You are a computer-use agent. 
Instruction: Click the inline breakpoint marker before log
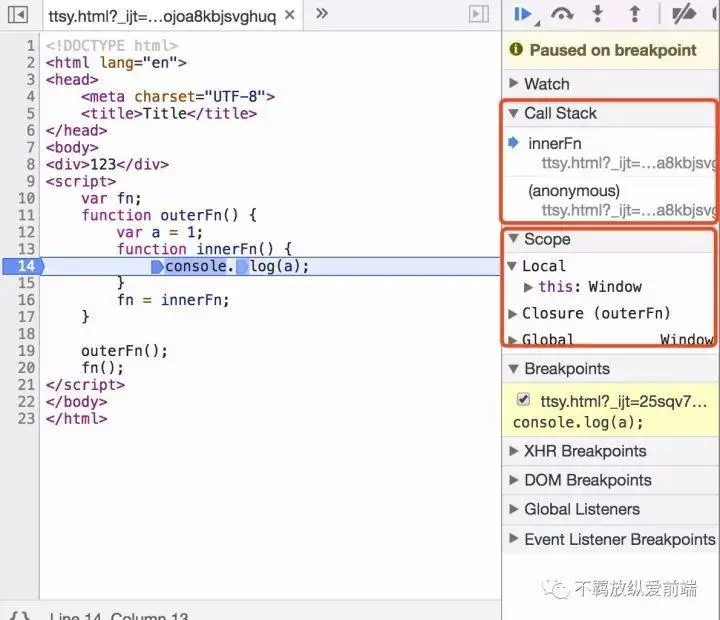tap(242, 266)
